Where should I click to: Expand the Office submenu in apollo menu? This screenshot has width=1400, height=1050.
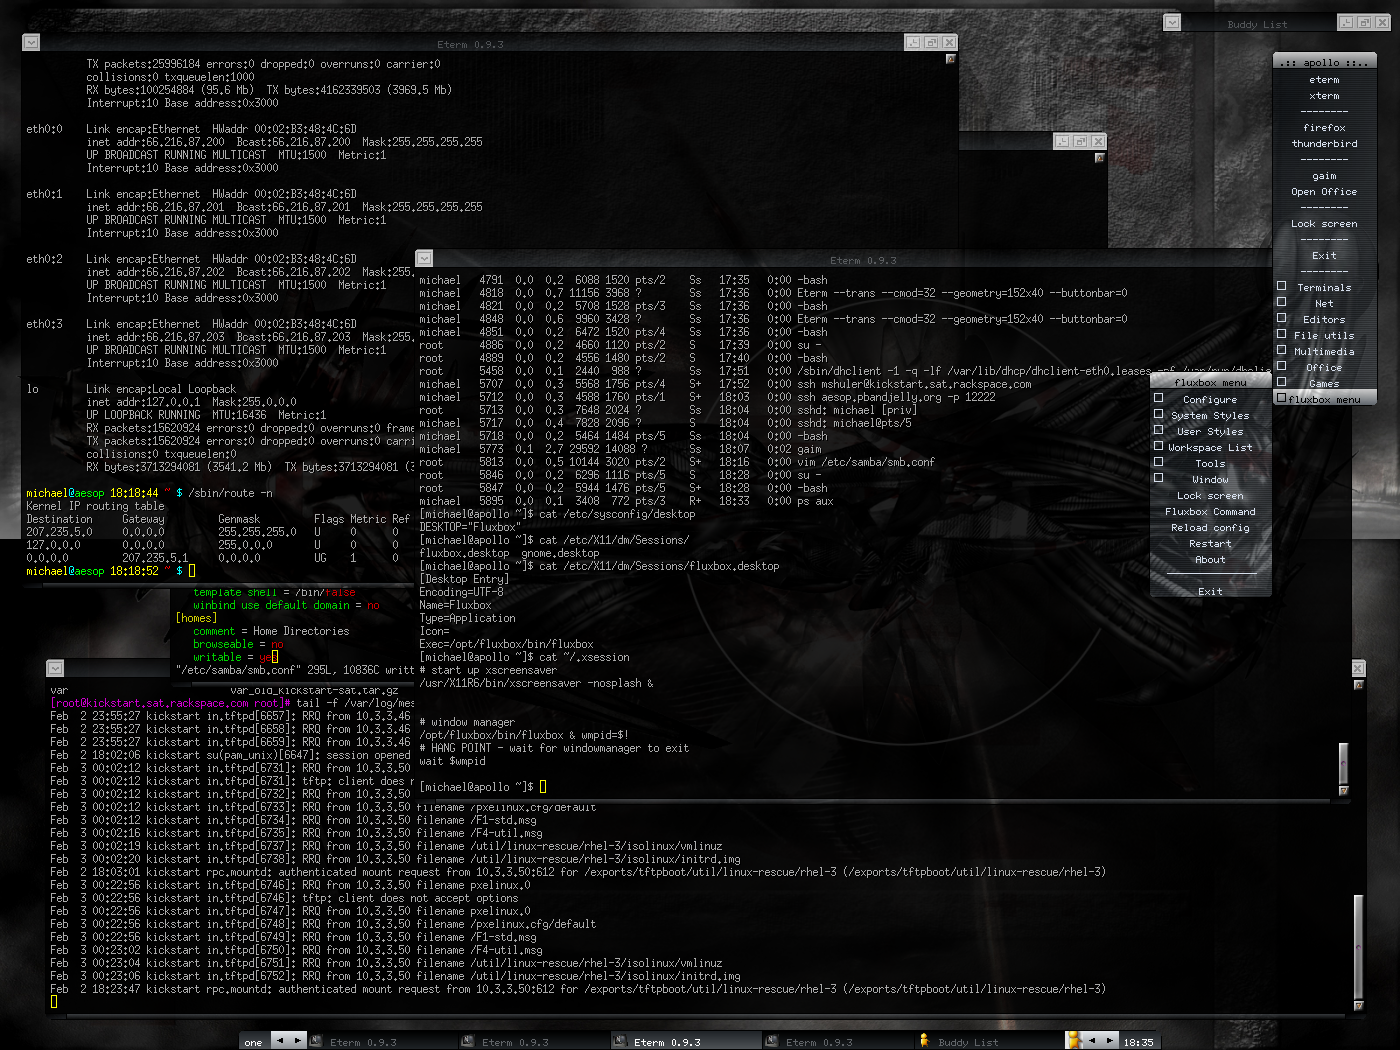click(1324, 367)
